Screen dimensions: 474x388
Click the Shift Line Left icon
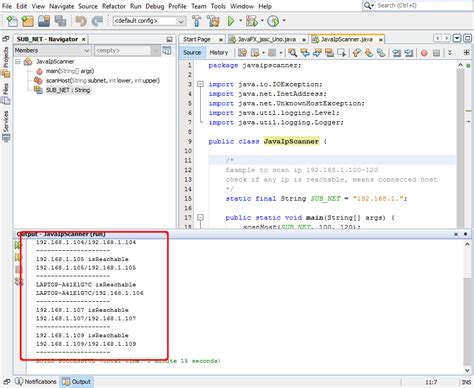coord(396,53)
